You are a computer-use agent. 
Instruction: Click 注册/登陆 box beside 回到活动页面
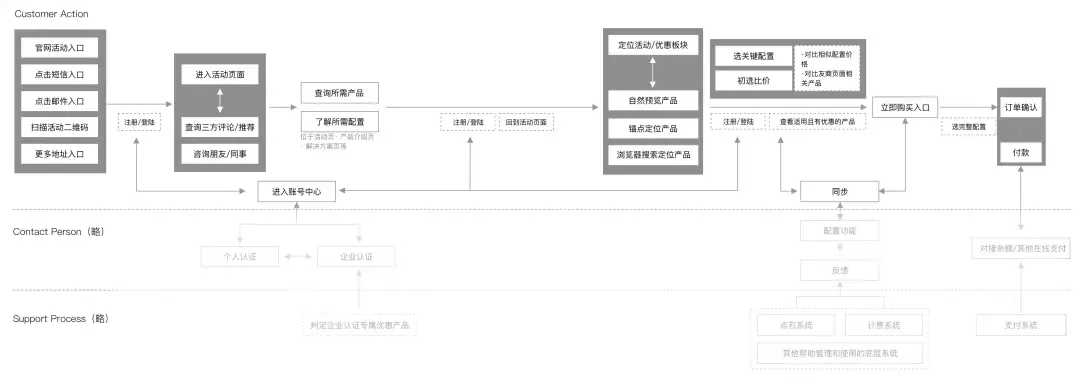pyautogui.click(x=468, y=122)
